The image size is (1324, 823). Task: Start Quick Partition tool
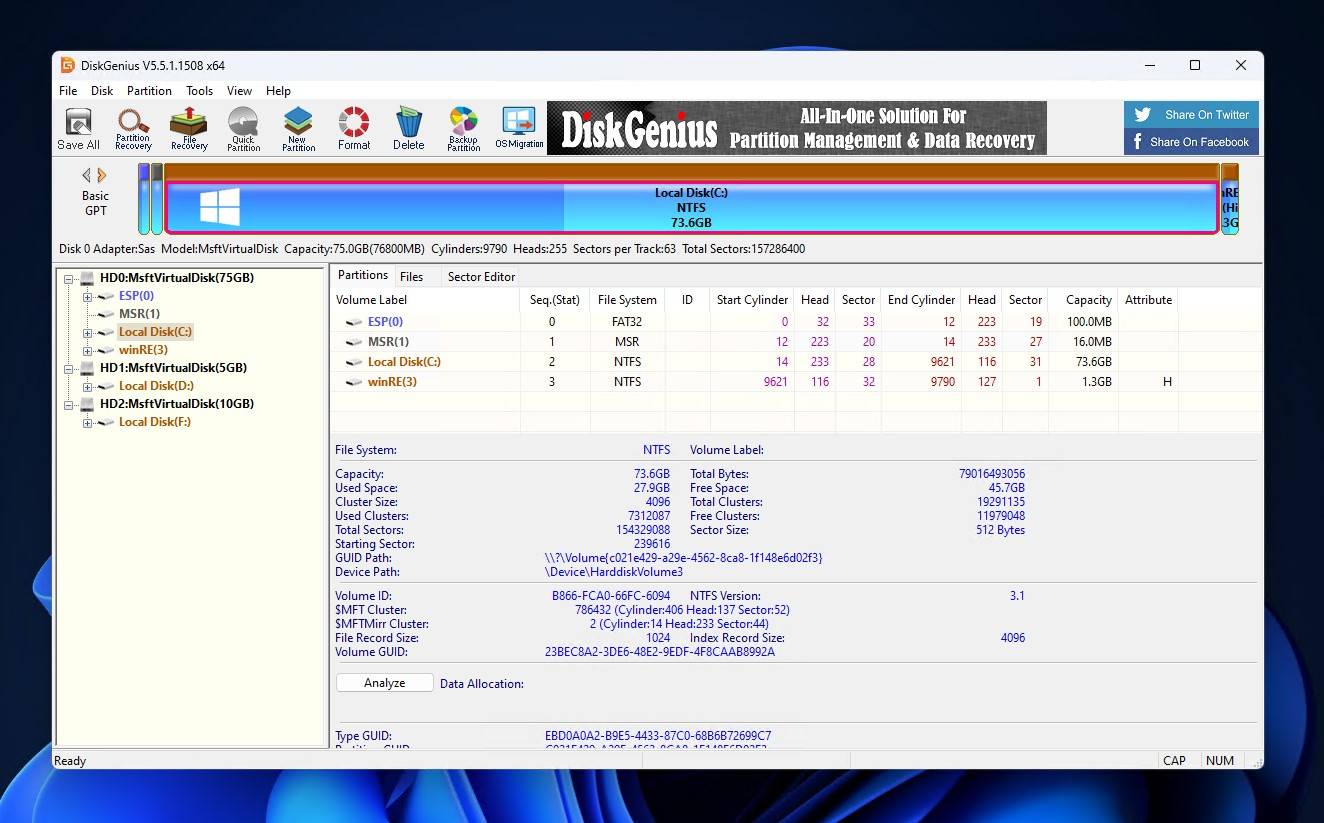(x=243, y=129)
